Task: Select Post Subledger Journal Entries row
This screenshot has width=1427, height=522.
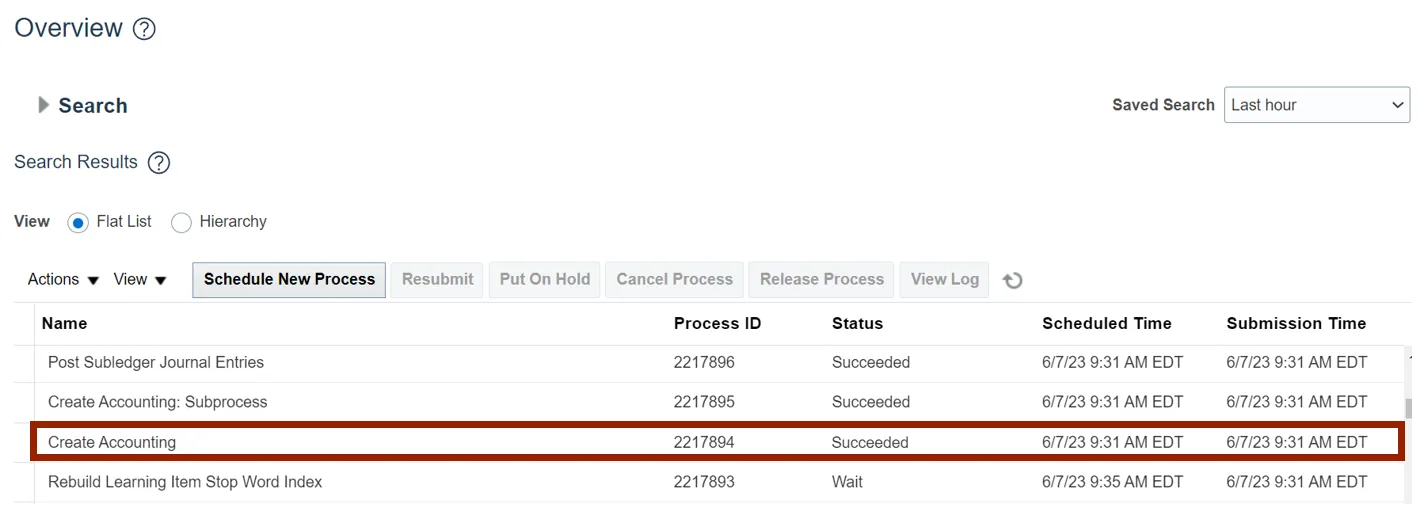Action: pos(156,362)
